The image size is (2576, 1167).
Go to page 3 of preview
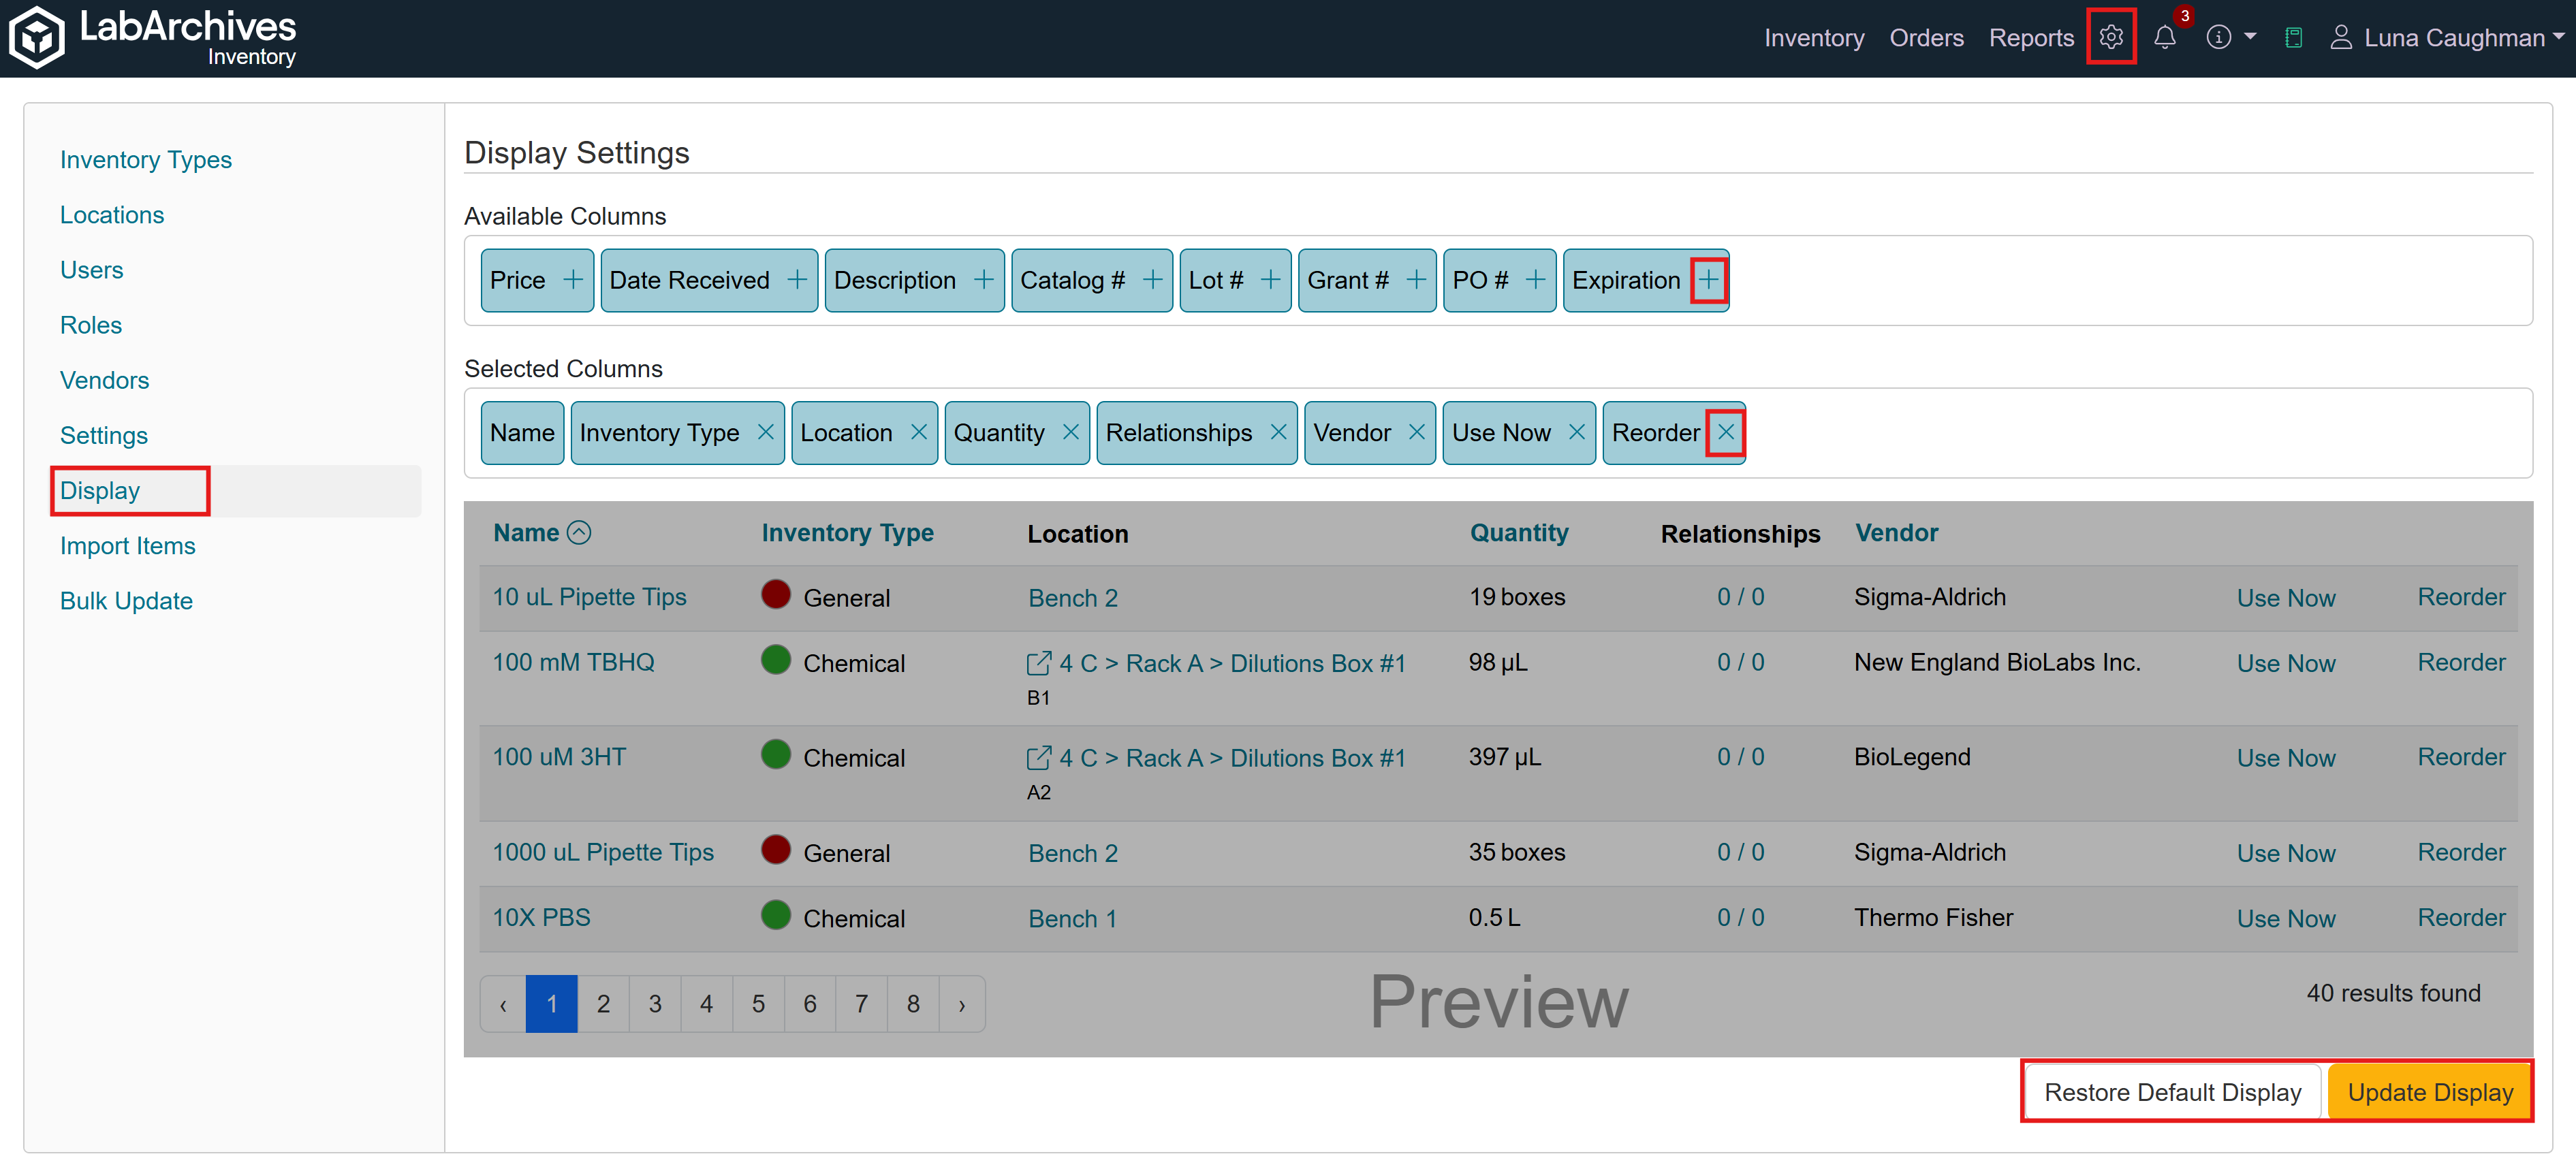point(655,1004)
